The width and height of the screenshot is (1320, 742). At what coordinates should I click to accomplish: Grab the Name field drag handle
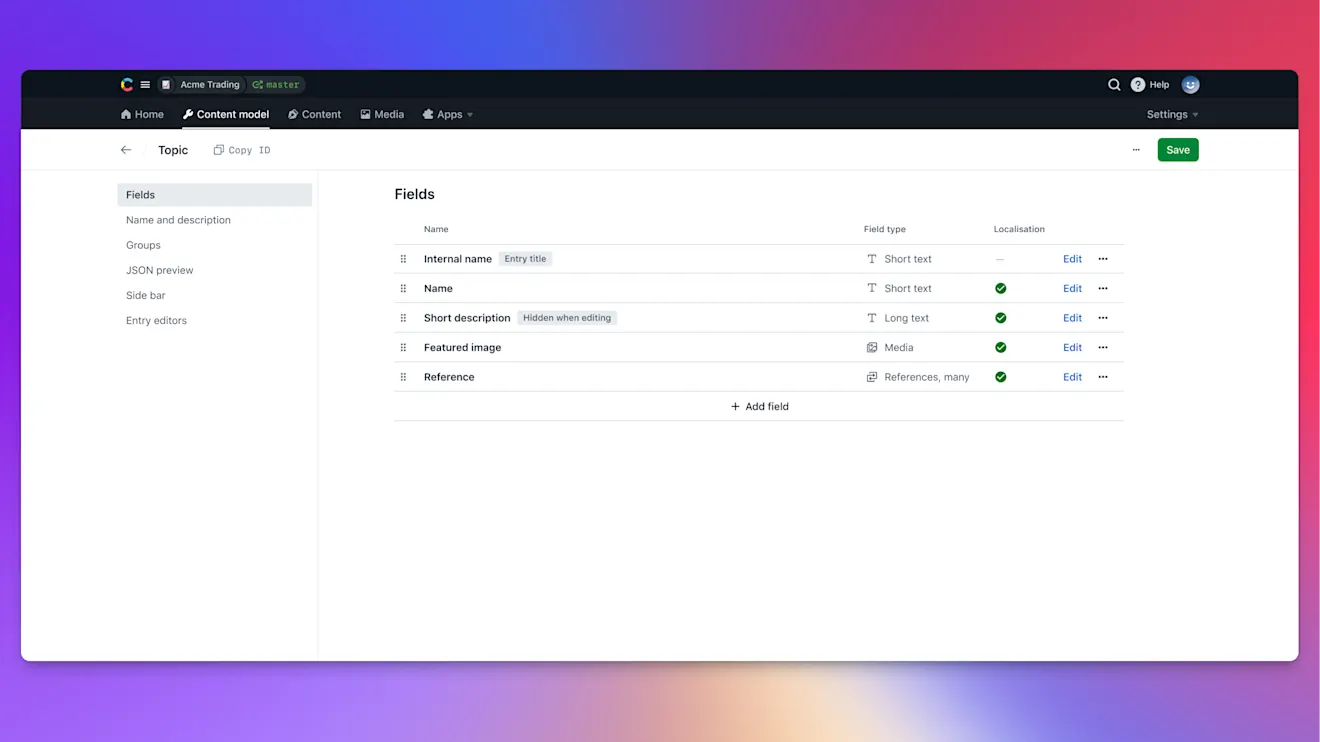[x=403, y=288]
